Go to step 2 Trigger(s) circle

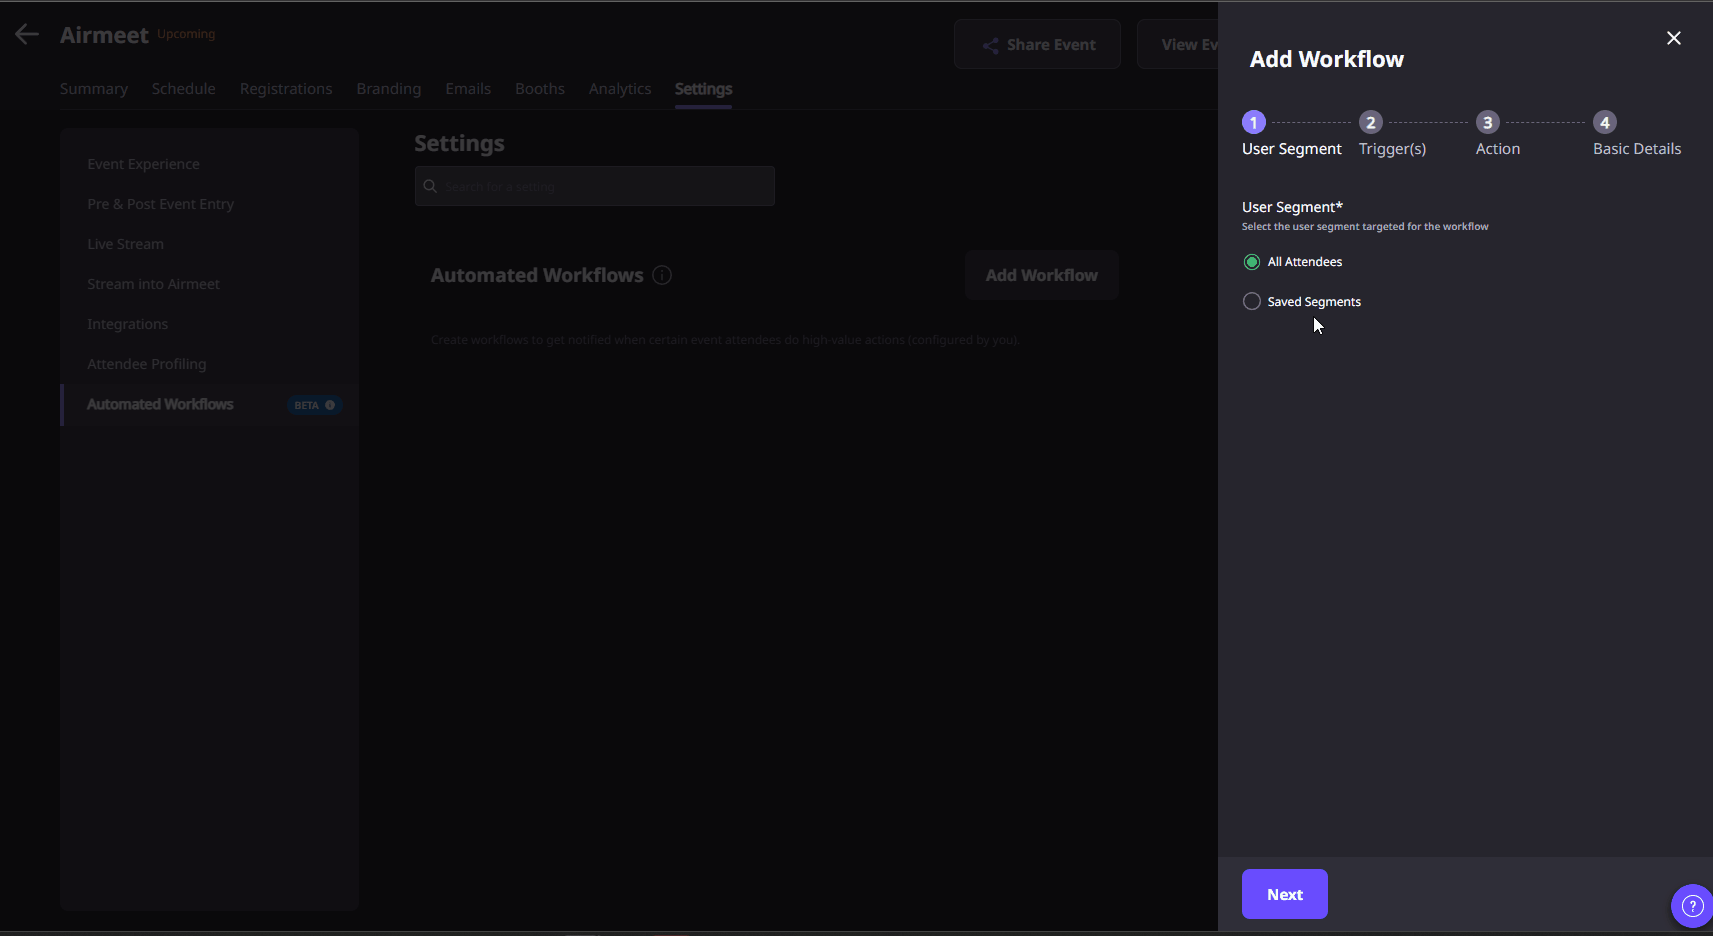click(1370, 122)
